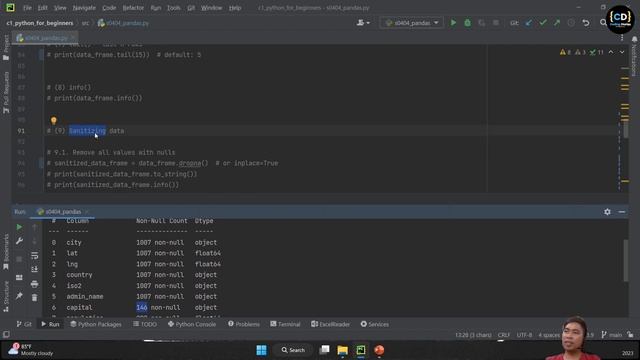The width and height of the screenshot is (640, 360).
Task: Click main Git branch widget
Action: click(611, 335)
